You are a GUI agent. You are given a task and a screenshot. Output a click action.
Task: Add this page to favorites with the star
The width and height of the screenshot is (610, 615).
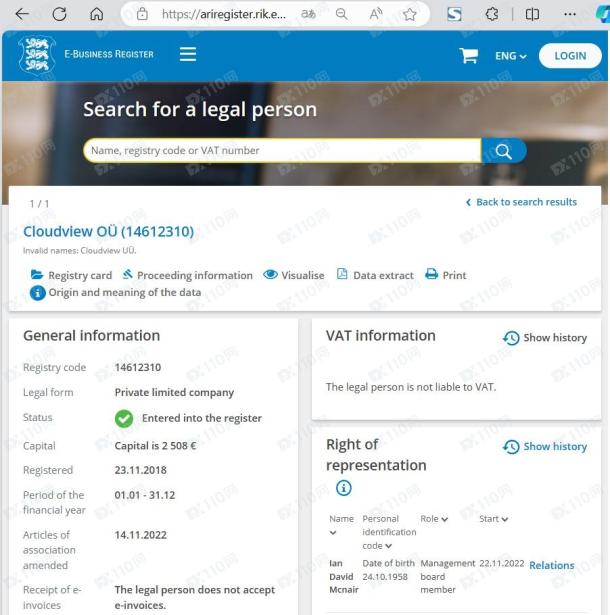pyautogui.click(x=410, y=14)
